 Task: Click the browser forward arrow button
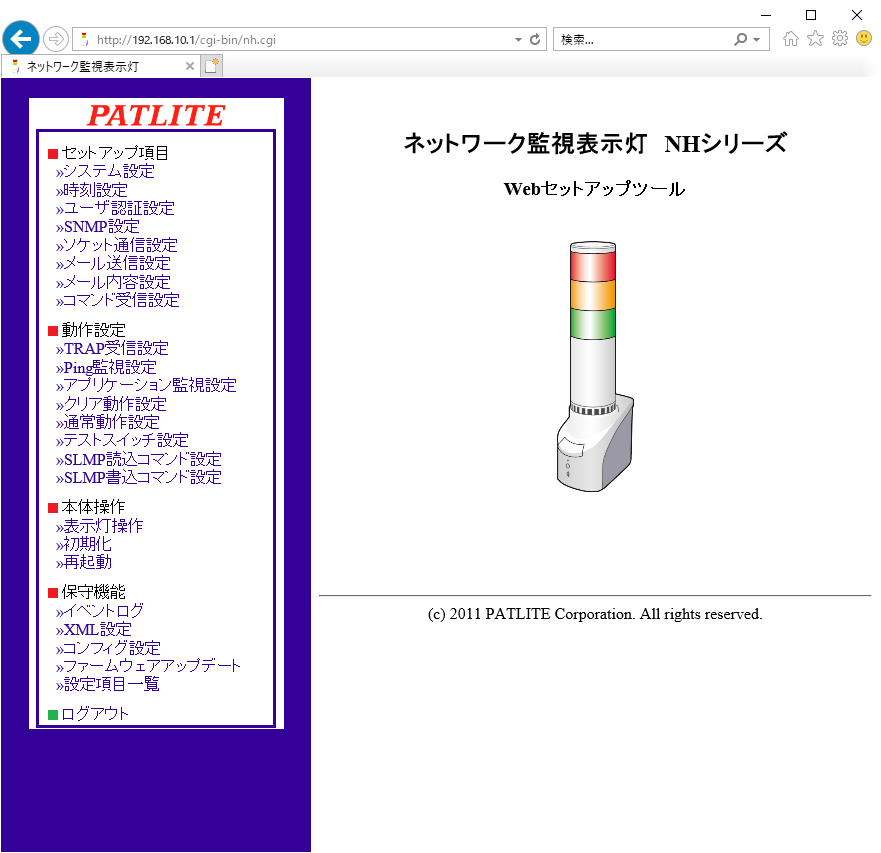pos(56,39)
